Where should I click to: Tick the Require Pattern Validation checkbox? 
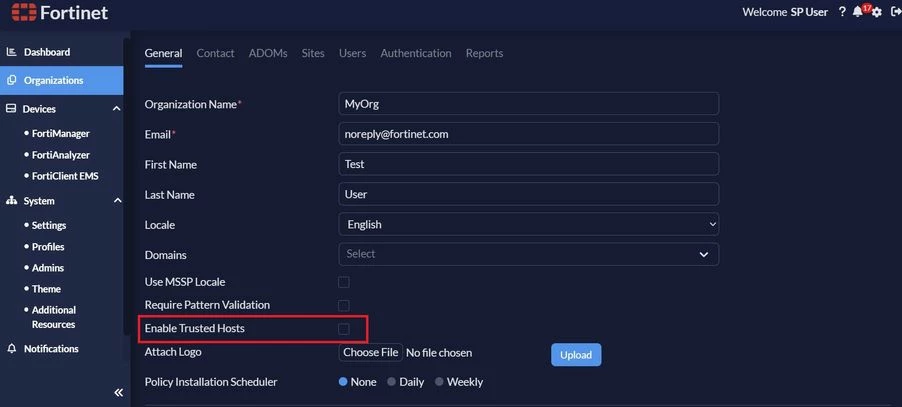tap(343, 305)
